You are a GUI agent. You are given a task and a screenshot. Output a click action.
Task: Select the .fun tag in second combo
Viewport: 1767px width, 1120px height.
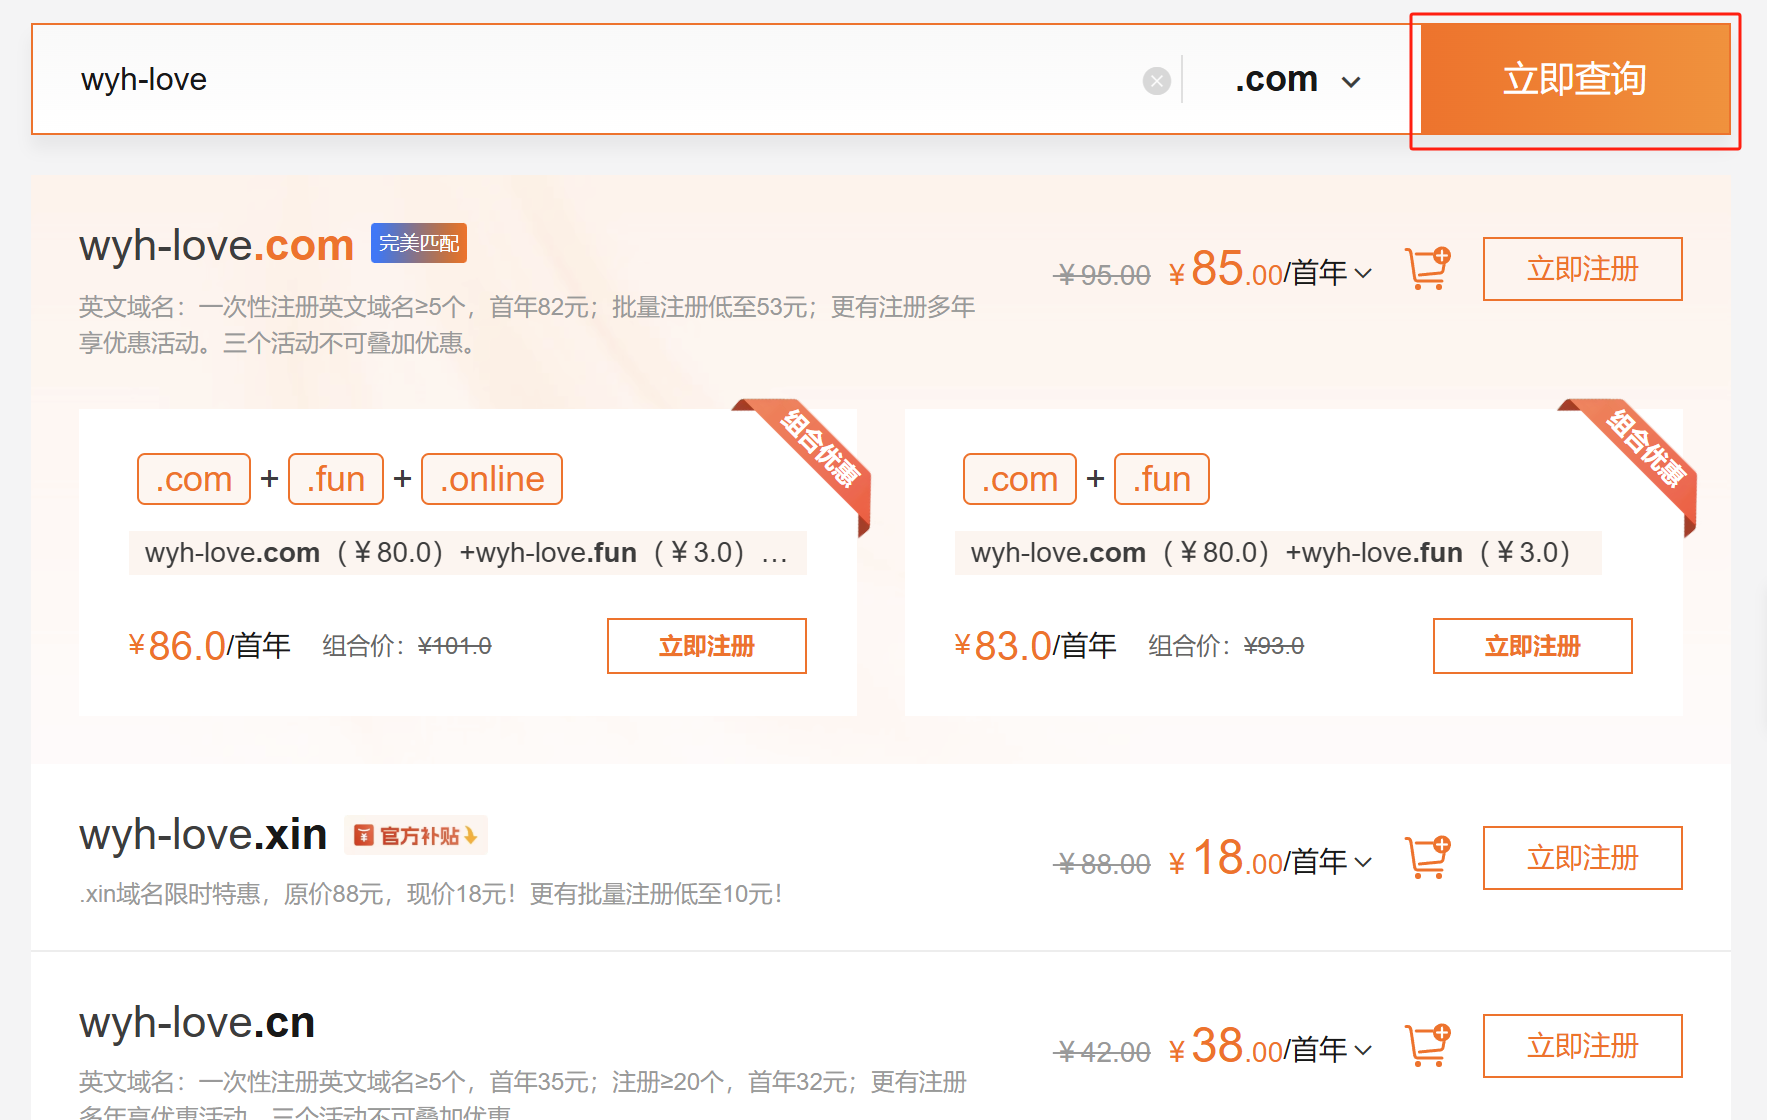[x=1161, y=479]
